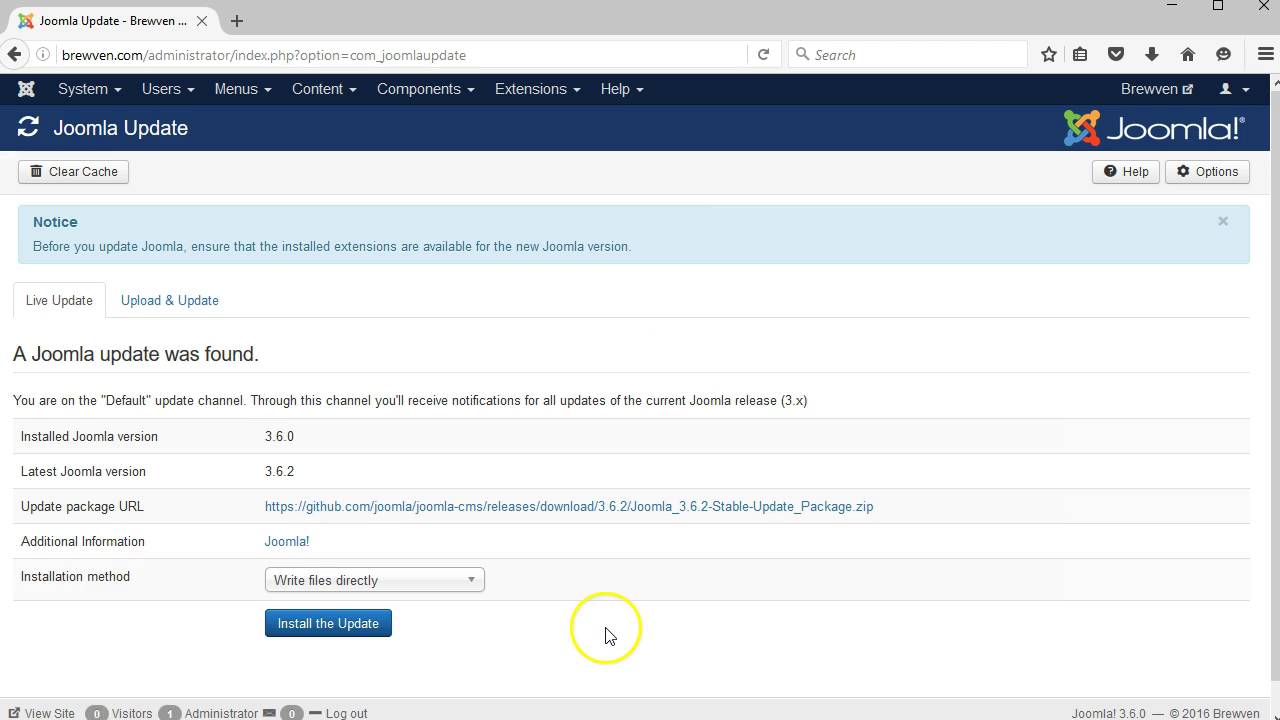Click the smiley chat icon in toolbar
This screenshot has height=720, width=1280.
(x=1223, y=55)
